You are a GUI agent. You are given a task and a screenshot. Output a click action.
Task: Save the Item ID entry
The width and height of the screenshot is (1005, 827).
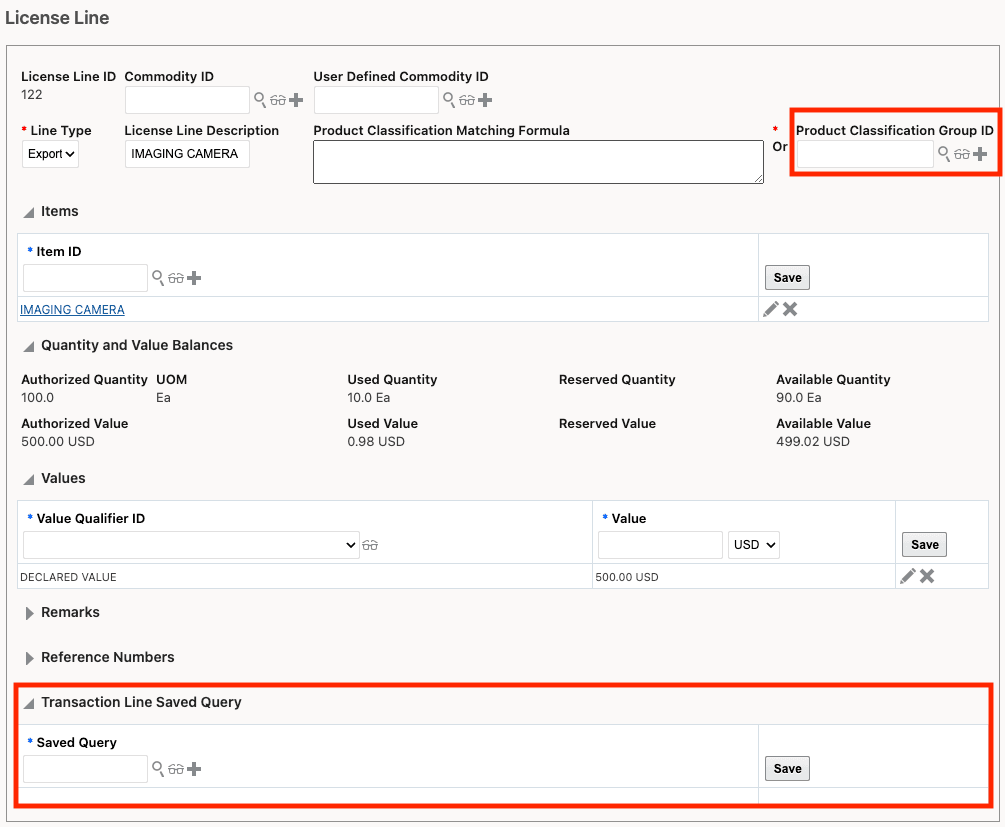(787, 278)
